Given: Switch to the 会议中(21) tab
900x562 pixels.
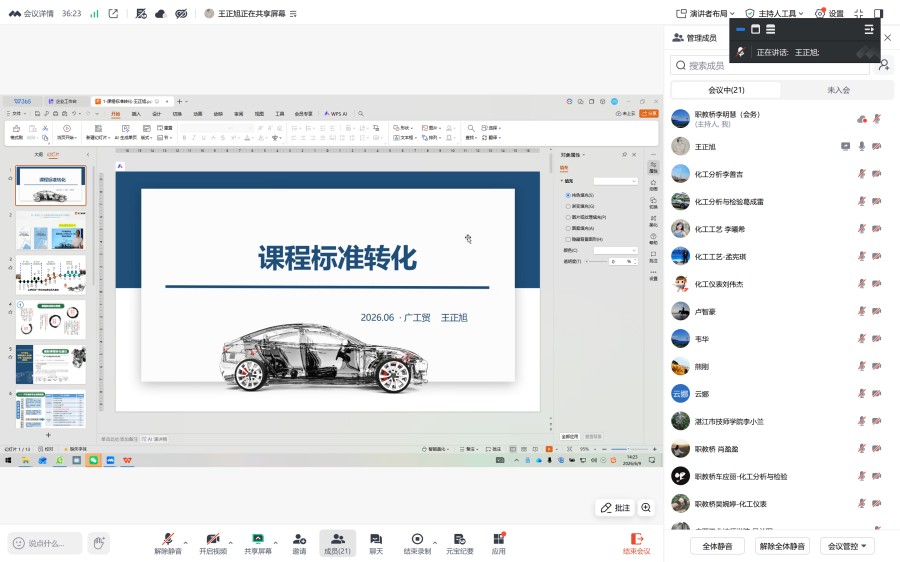Looking at the screenshot, I should pos(726,90).
